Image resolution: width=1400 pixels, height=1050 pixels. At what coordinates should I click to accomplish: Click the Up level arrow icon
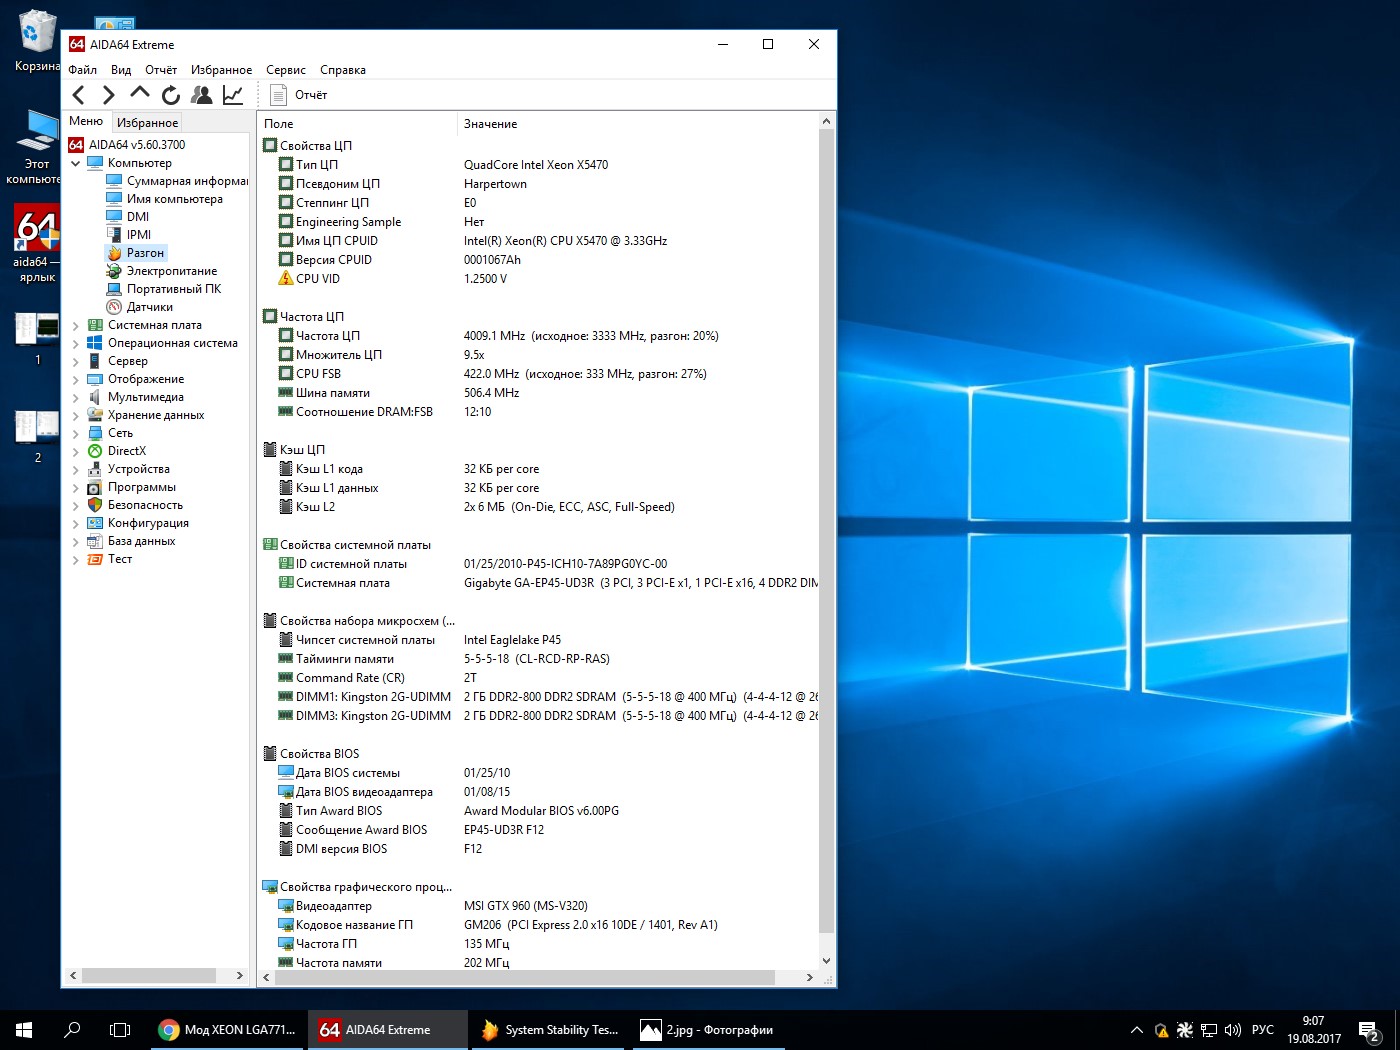coord(140,94)
